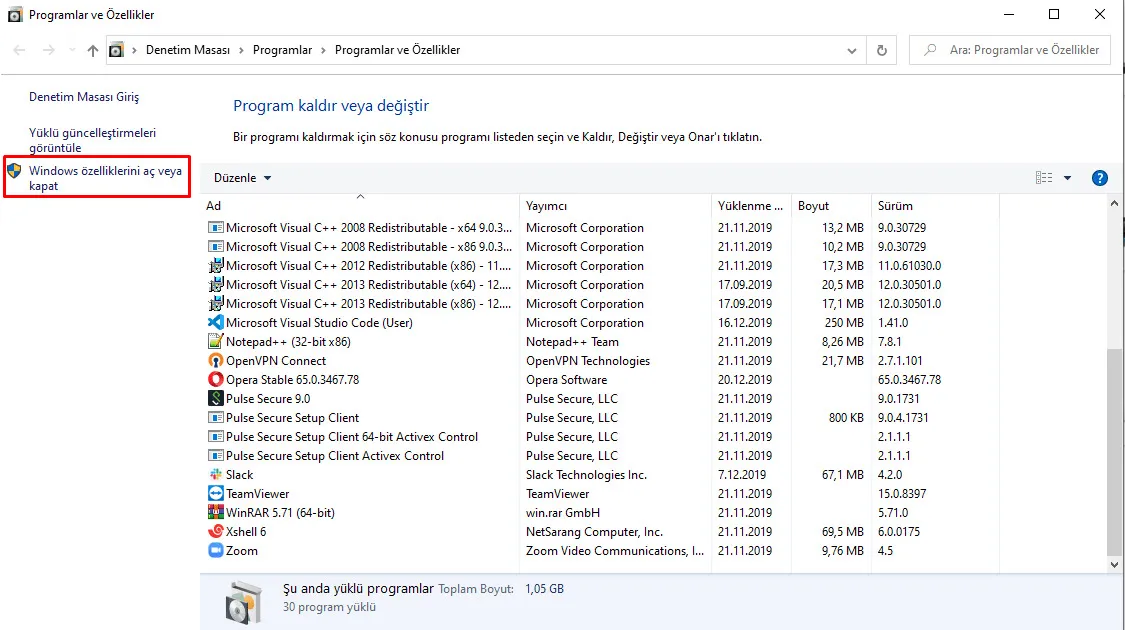Click the Pulse Secure 64-bit Activex Control icon
This screenshot has width=1125, height=630.
click(215, 437)
